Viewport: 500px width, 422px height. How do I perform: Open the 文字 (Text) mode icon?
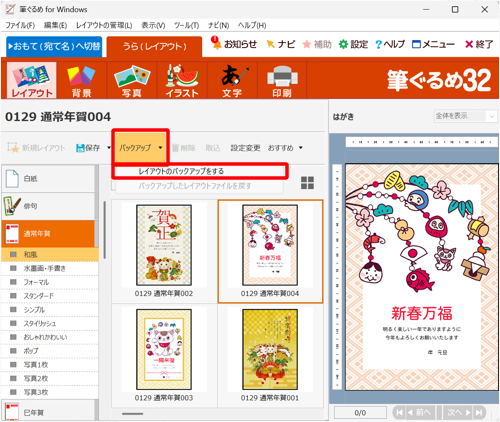pos(232,80)
